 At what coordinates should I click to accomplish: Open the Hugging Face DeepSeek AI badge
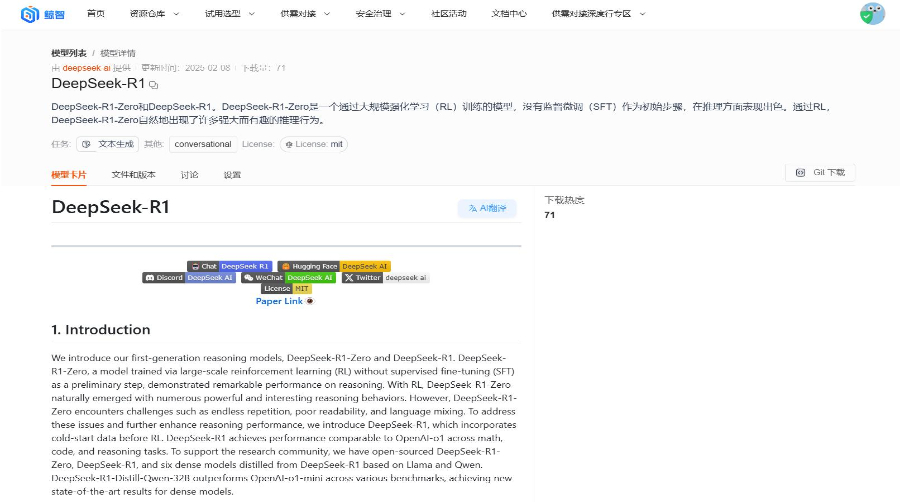coord(333,267)
